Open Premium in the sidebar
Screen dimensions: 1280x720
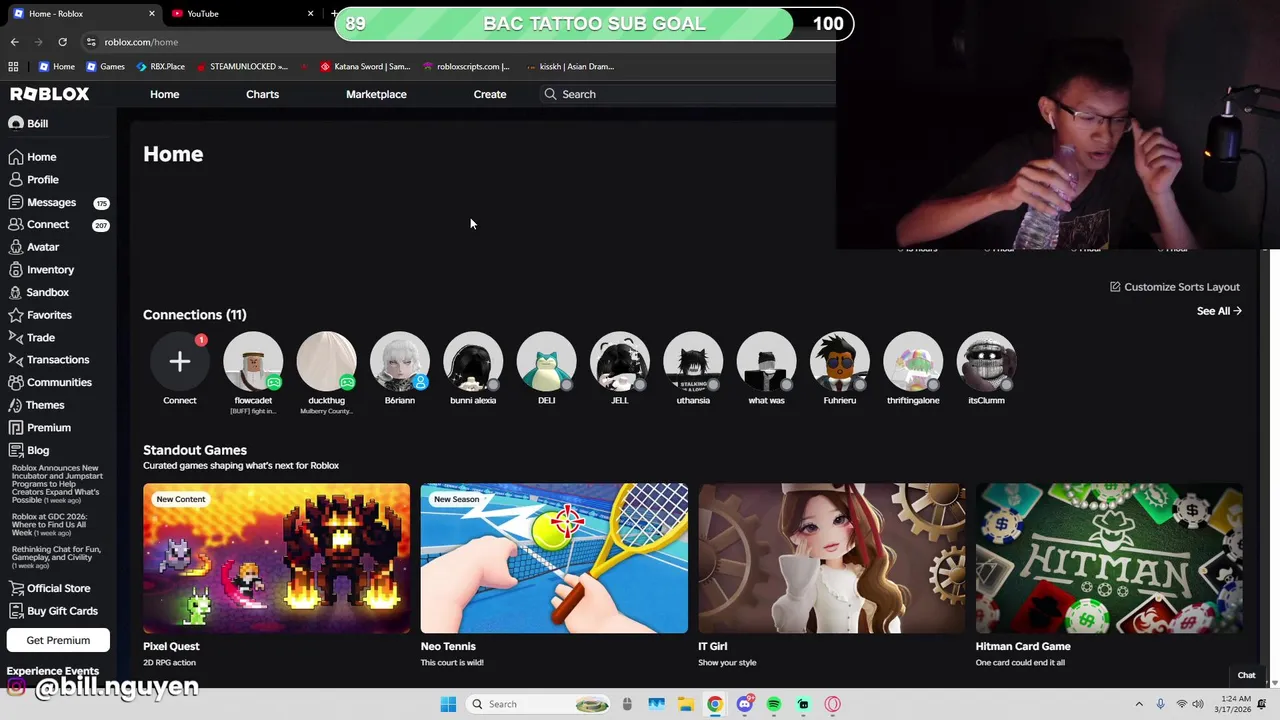(x=39, y=428)
